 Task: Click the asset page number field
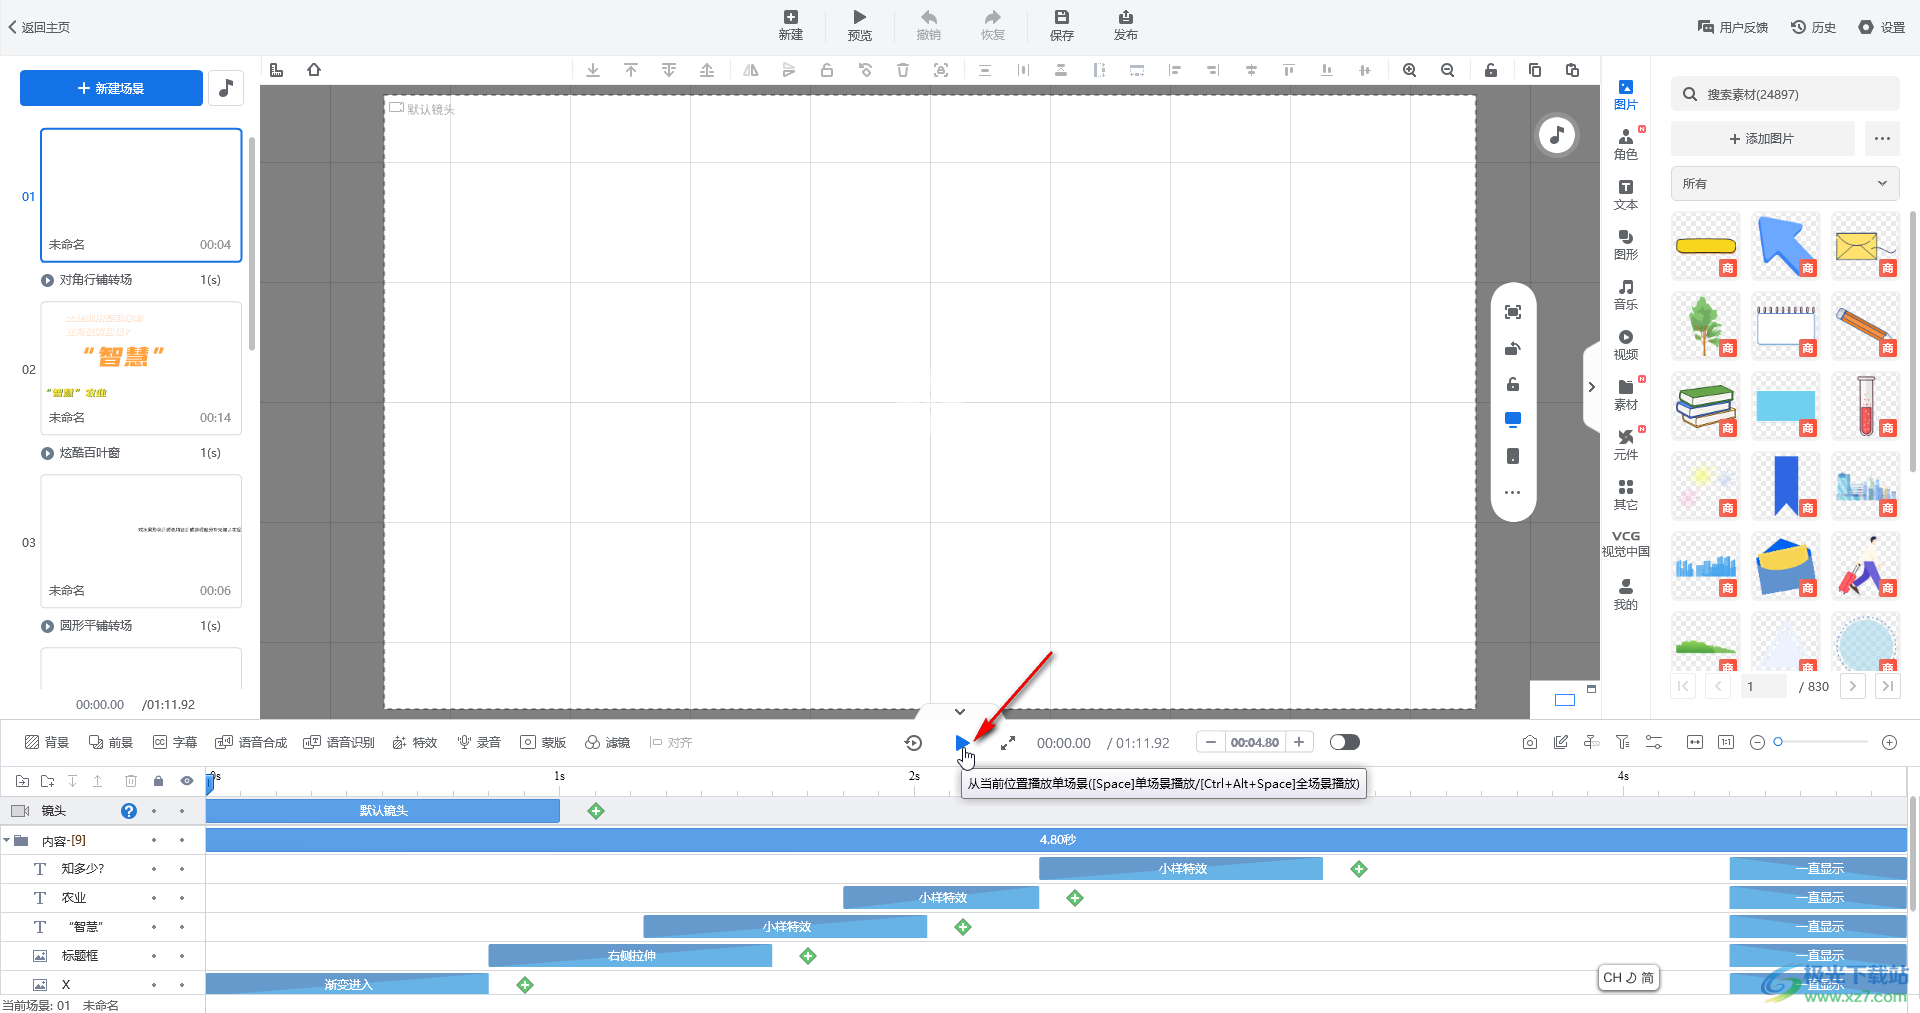[1762, 686]
